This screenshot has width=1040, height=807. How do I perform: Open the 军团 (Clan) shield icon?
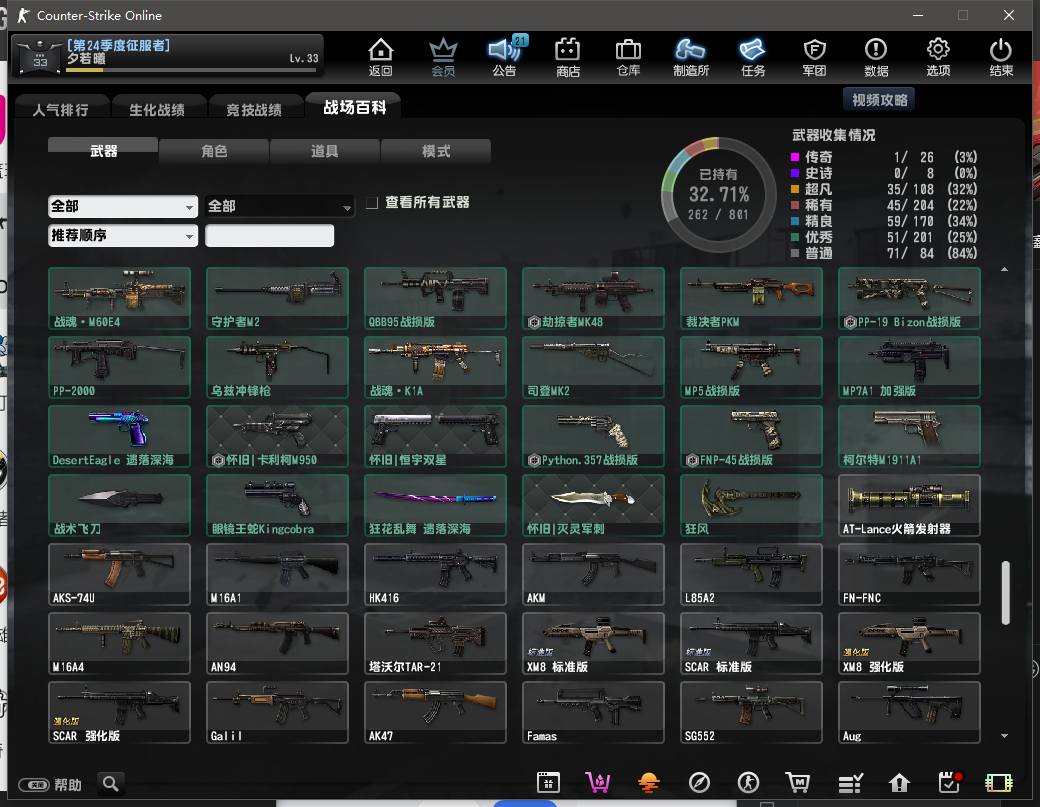click(x=814, y=56)
